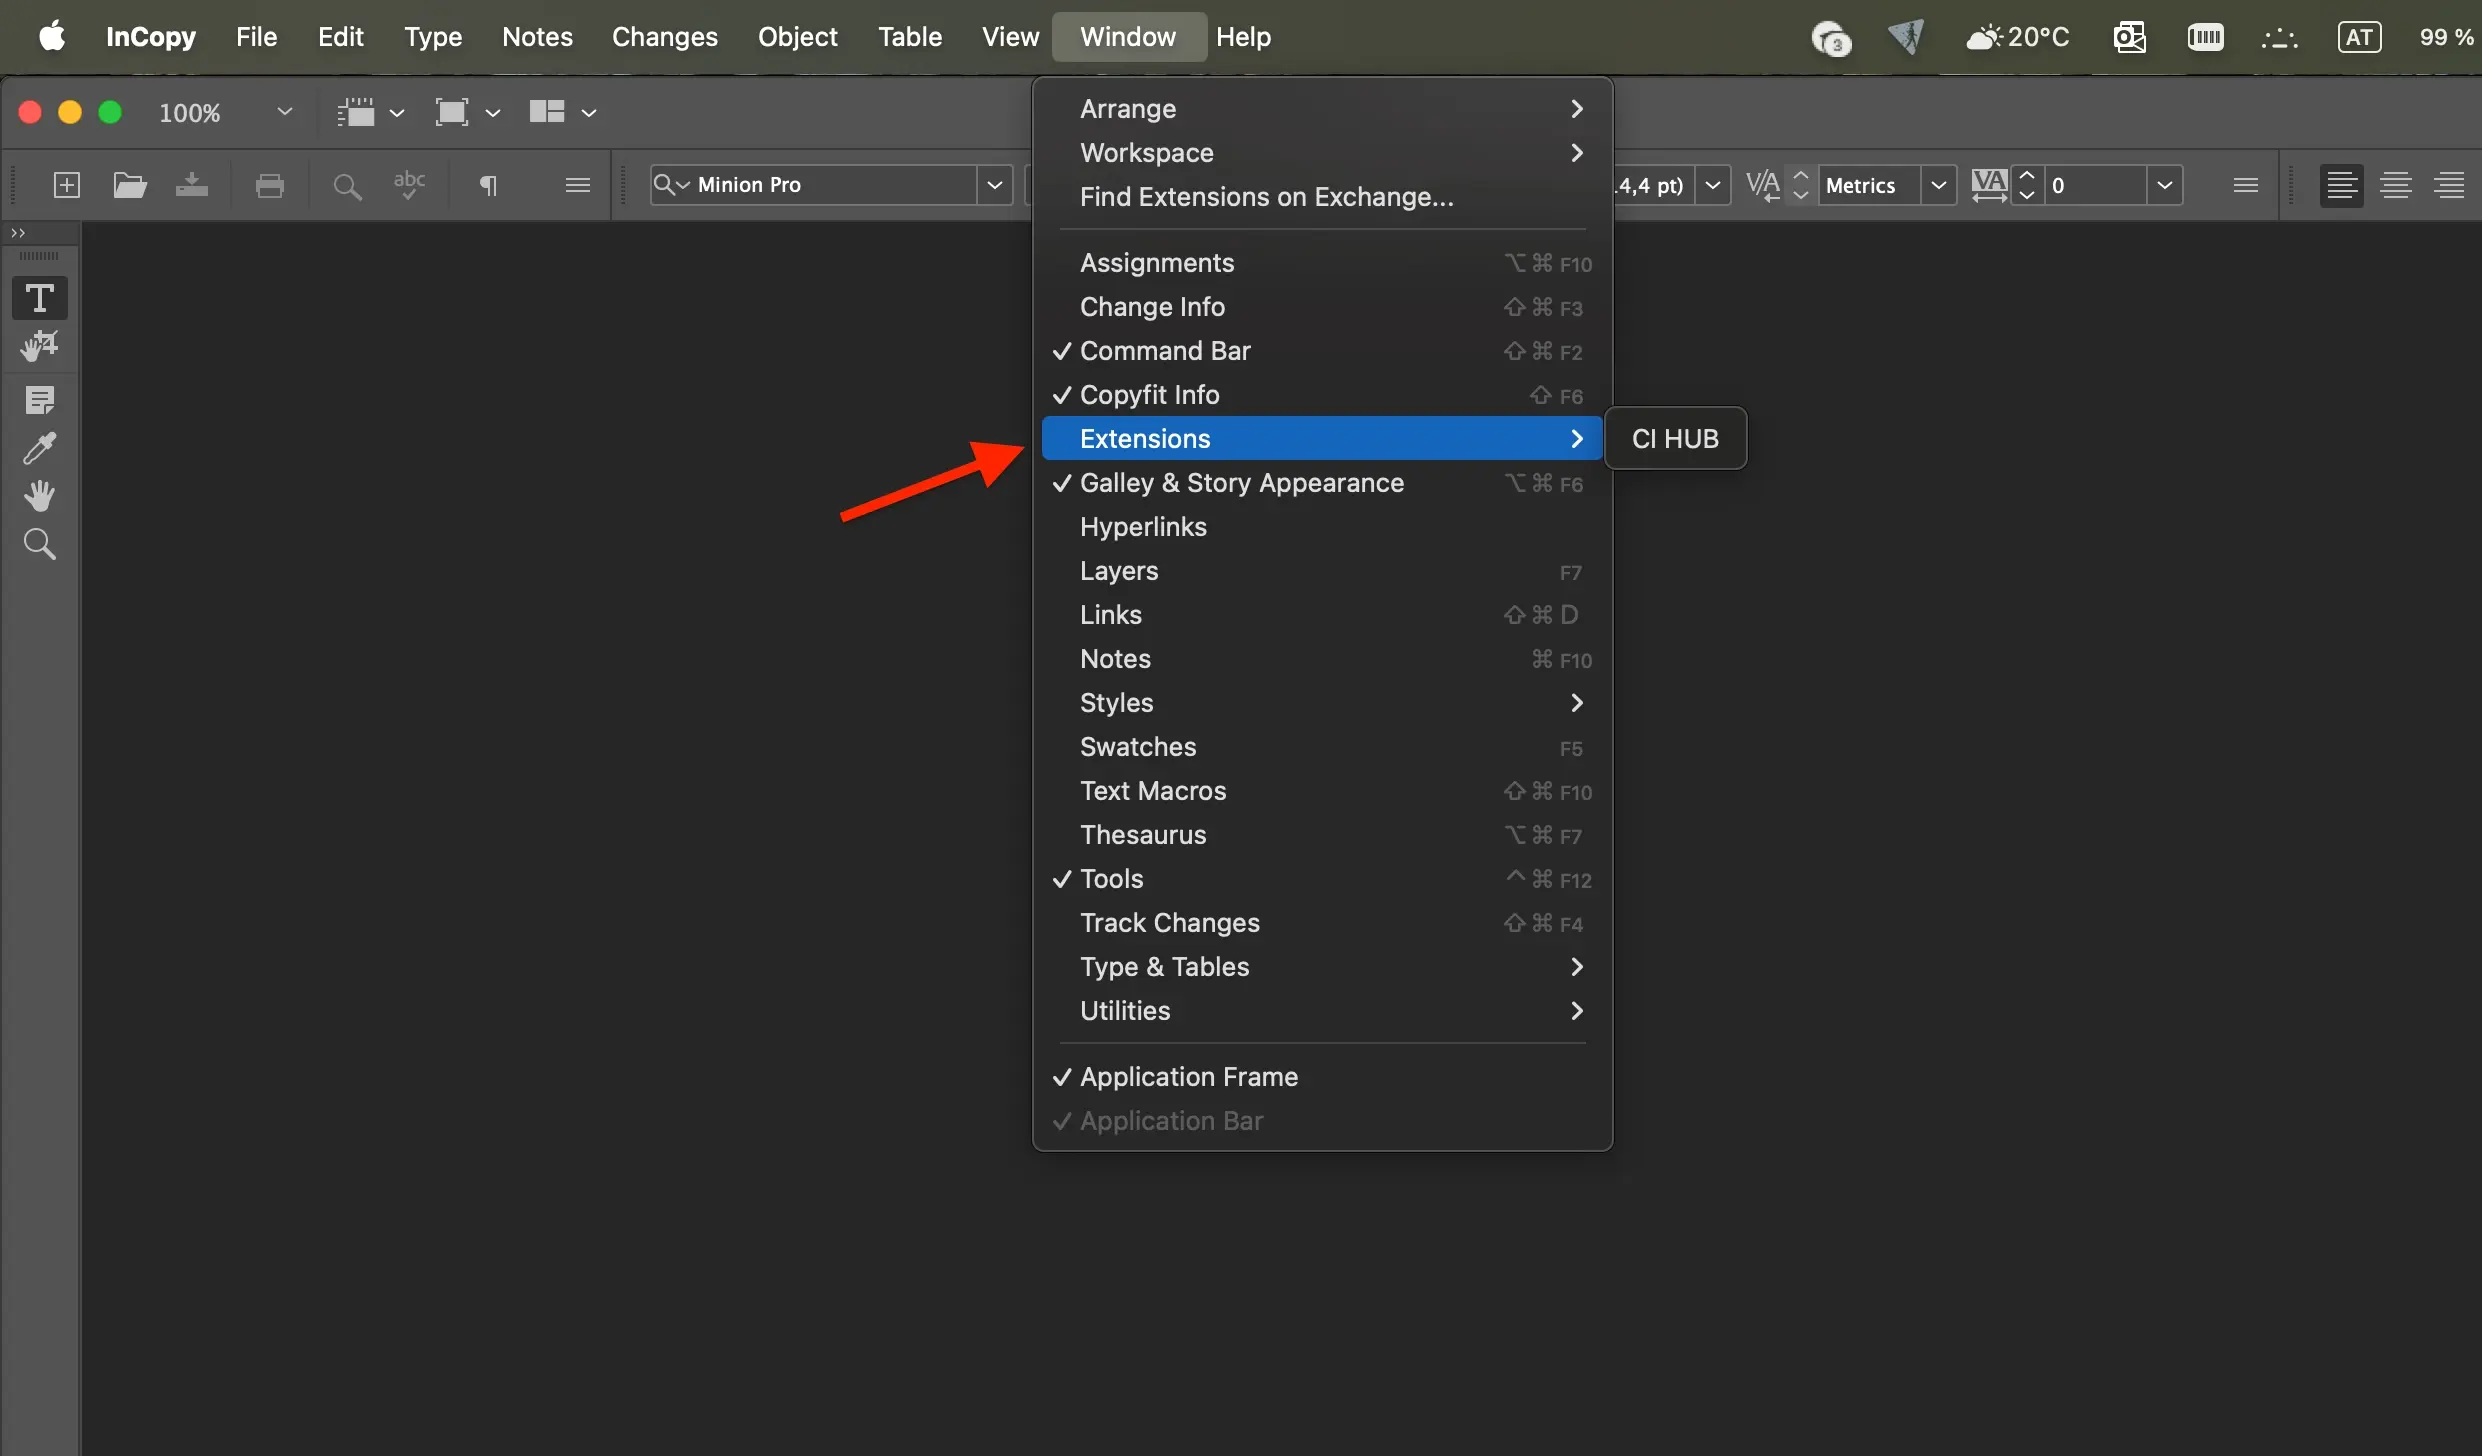Open the Thesaurus panel
The image size is (2482, 1456).
pyautogui.click(x=1322, y=835)
